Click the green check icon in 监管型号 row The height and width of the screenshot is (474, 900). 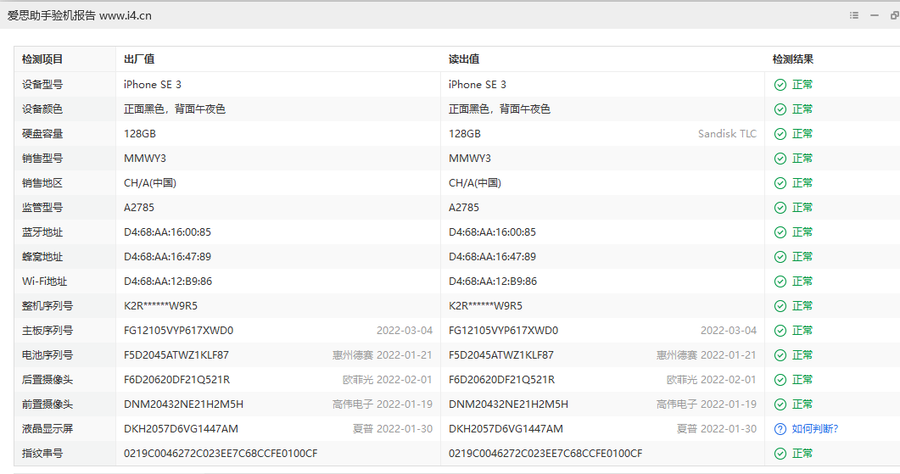click(780, 208)
